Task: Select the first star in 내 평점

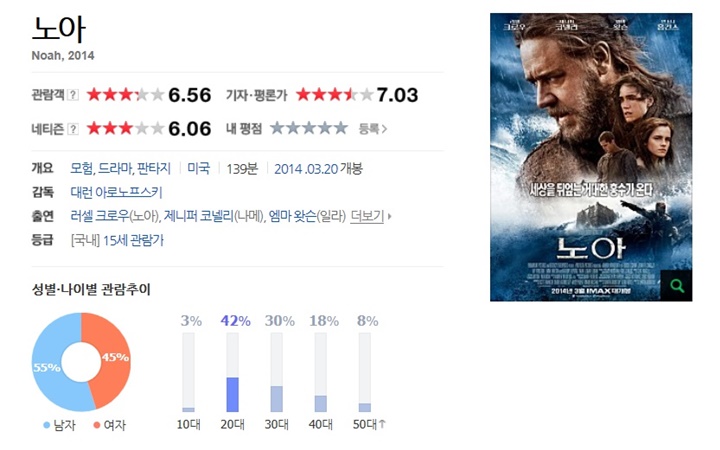Action: [x=277, y=128]
